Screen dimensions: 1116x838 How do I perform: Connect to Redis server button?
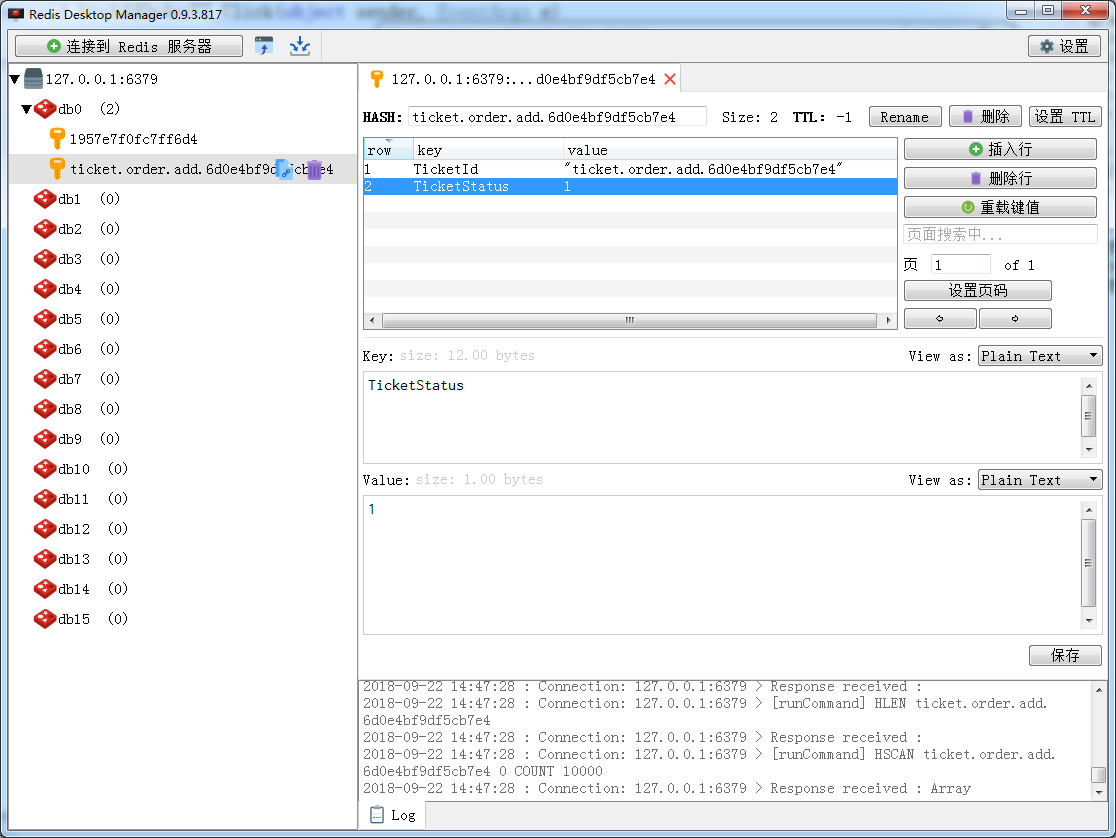point(129,46)
